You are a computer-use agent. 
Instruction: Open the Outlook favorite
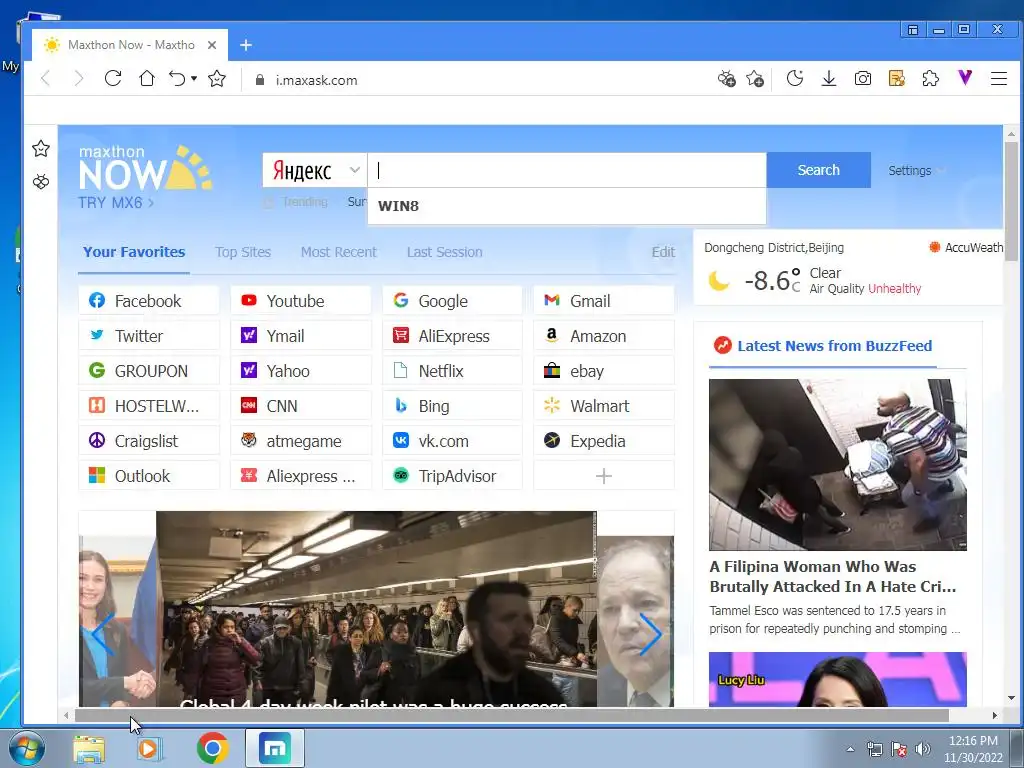(x=149, y=476)
